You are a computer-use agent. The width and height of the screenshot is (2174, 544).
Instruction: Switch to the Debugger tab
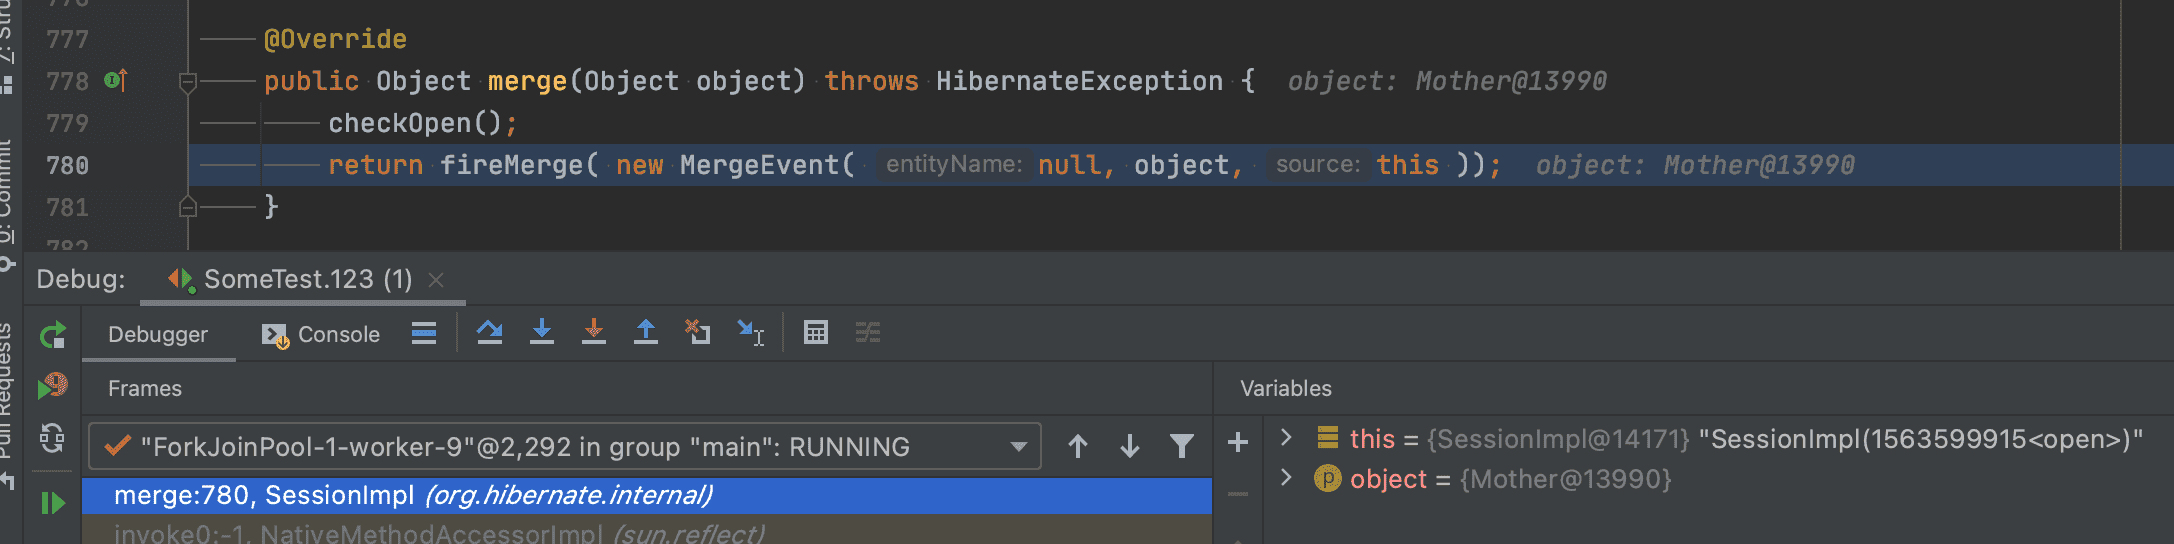158,334
